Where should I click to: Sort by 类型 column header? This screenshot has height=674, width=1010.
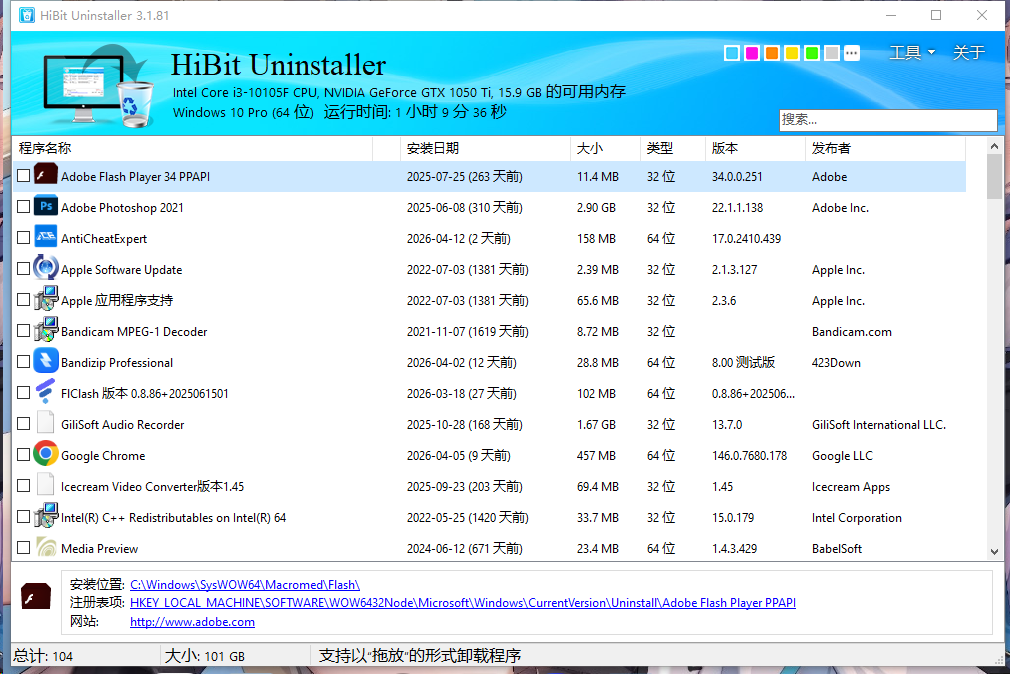click(672, 148)
